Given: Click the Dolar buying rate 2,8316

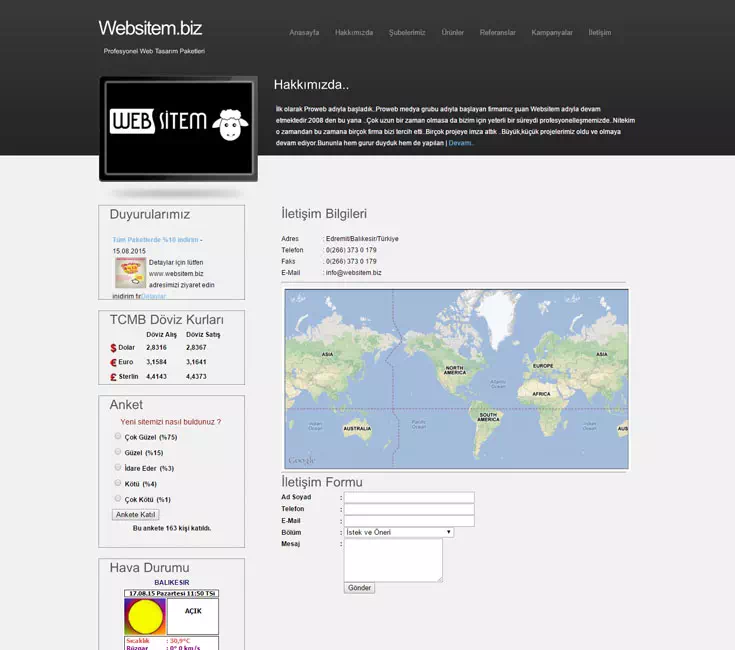Looking at the screenshot, I should click(x=156, y=347).
